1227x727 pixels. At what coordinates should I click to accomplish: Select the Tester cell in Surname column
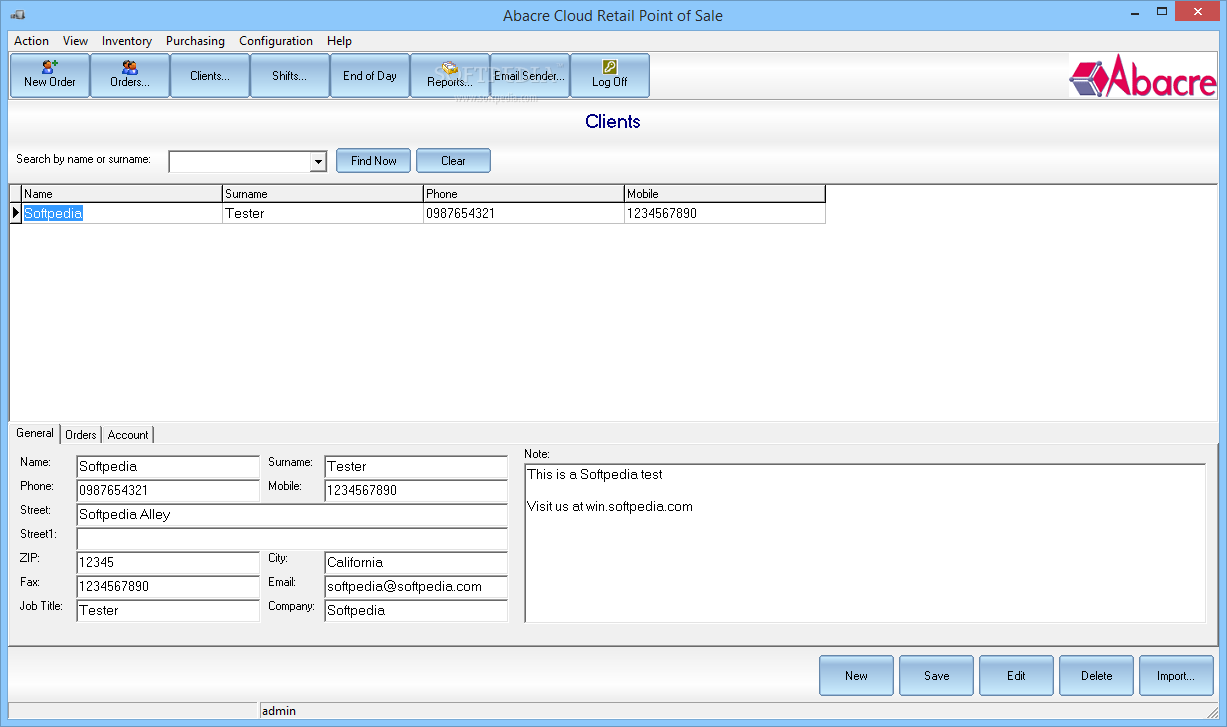click(x=323, y=213)
